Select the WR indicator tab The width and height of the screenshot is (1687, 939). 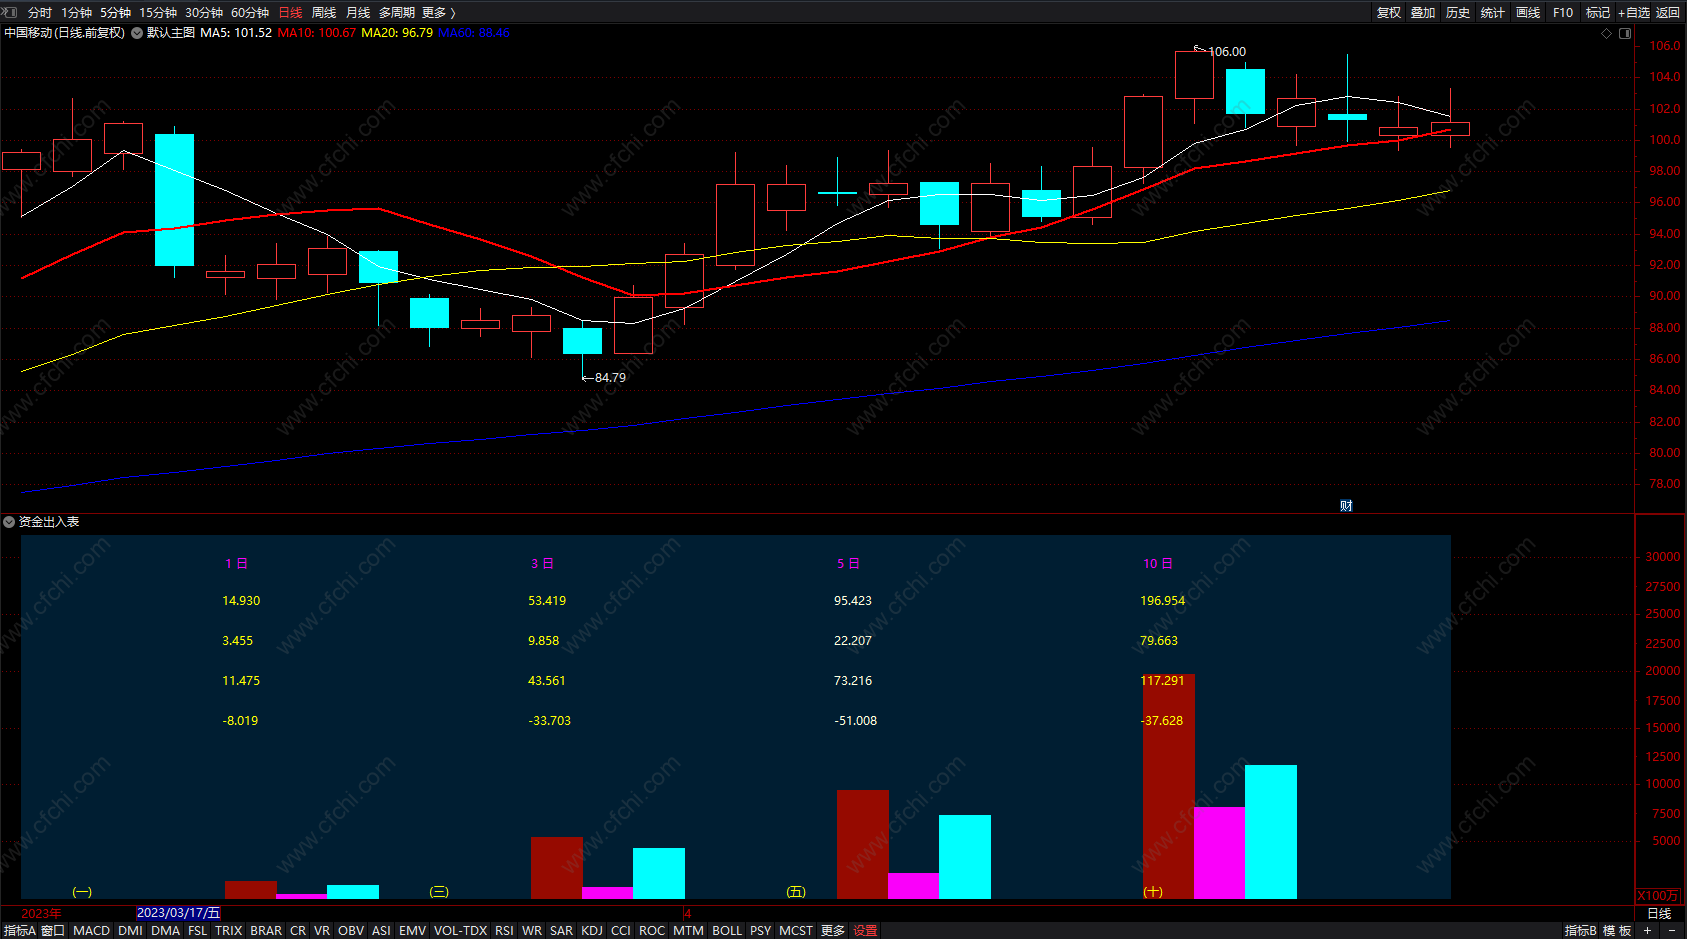[532, 931]
